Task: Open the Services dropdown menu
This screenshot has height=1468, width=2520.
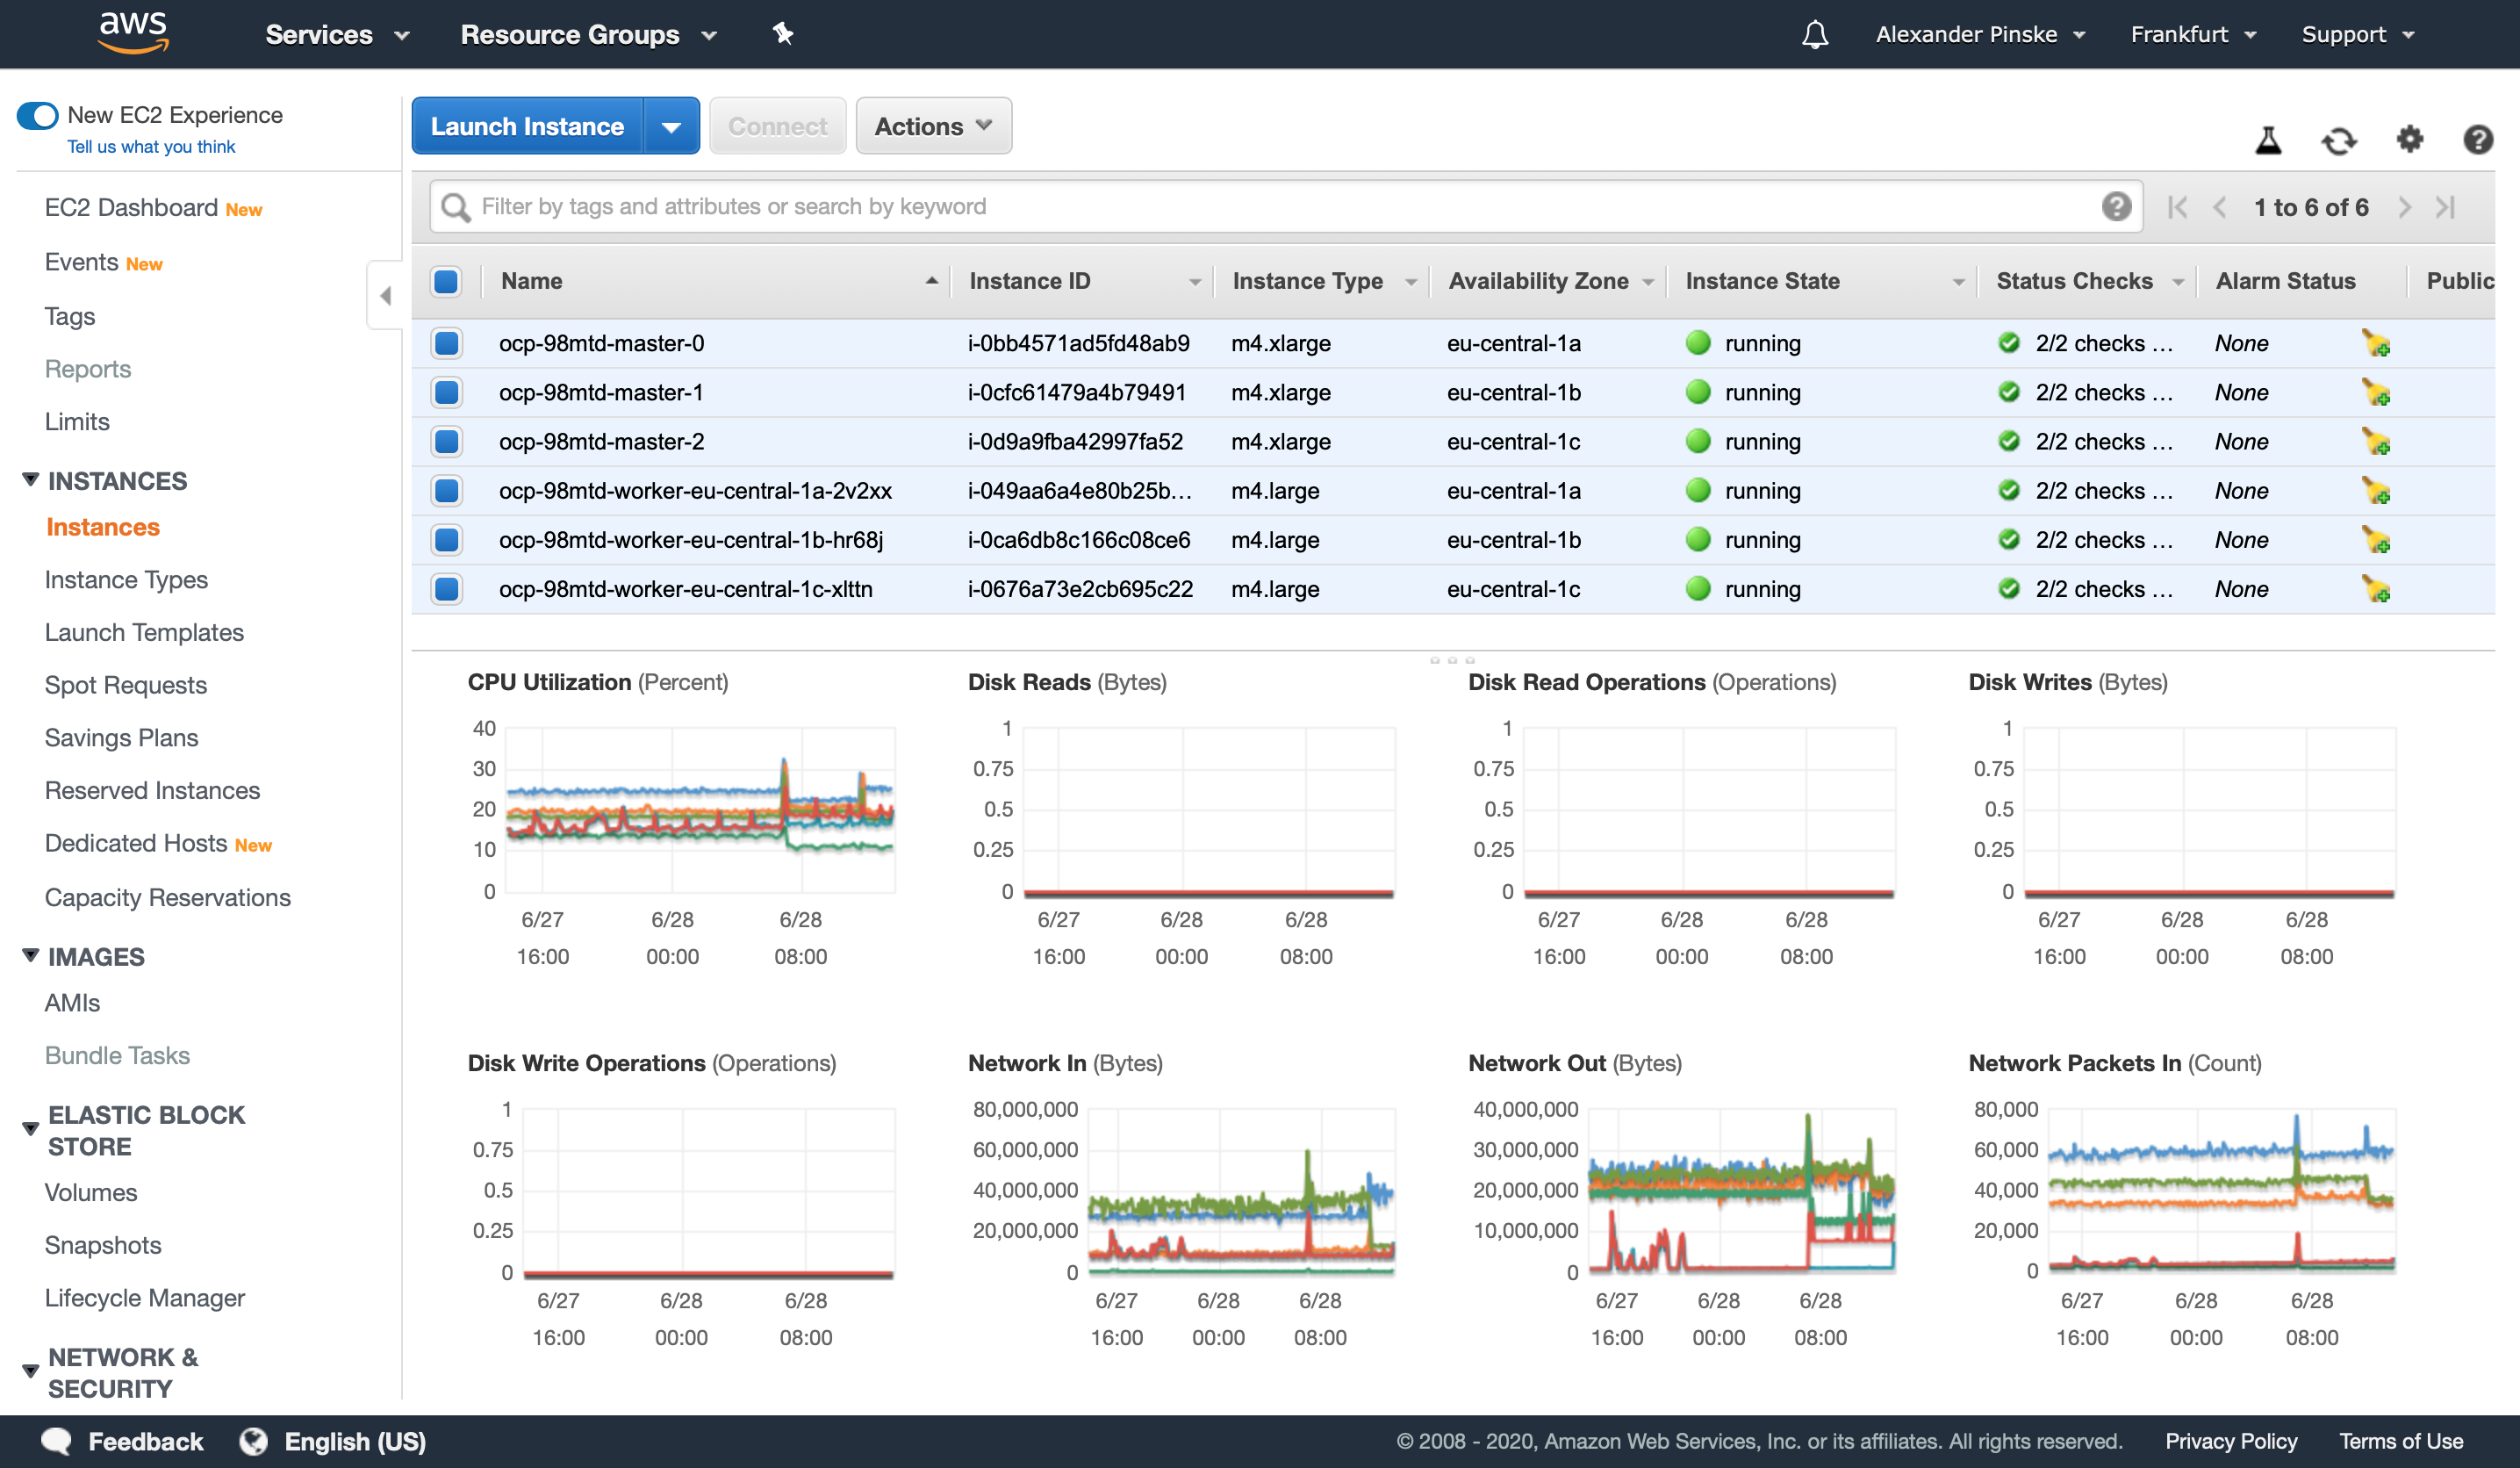Action: (338, 35)
